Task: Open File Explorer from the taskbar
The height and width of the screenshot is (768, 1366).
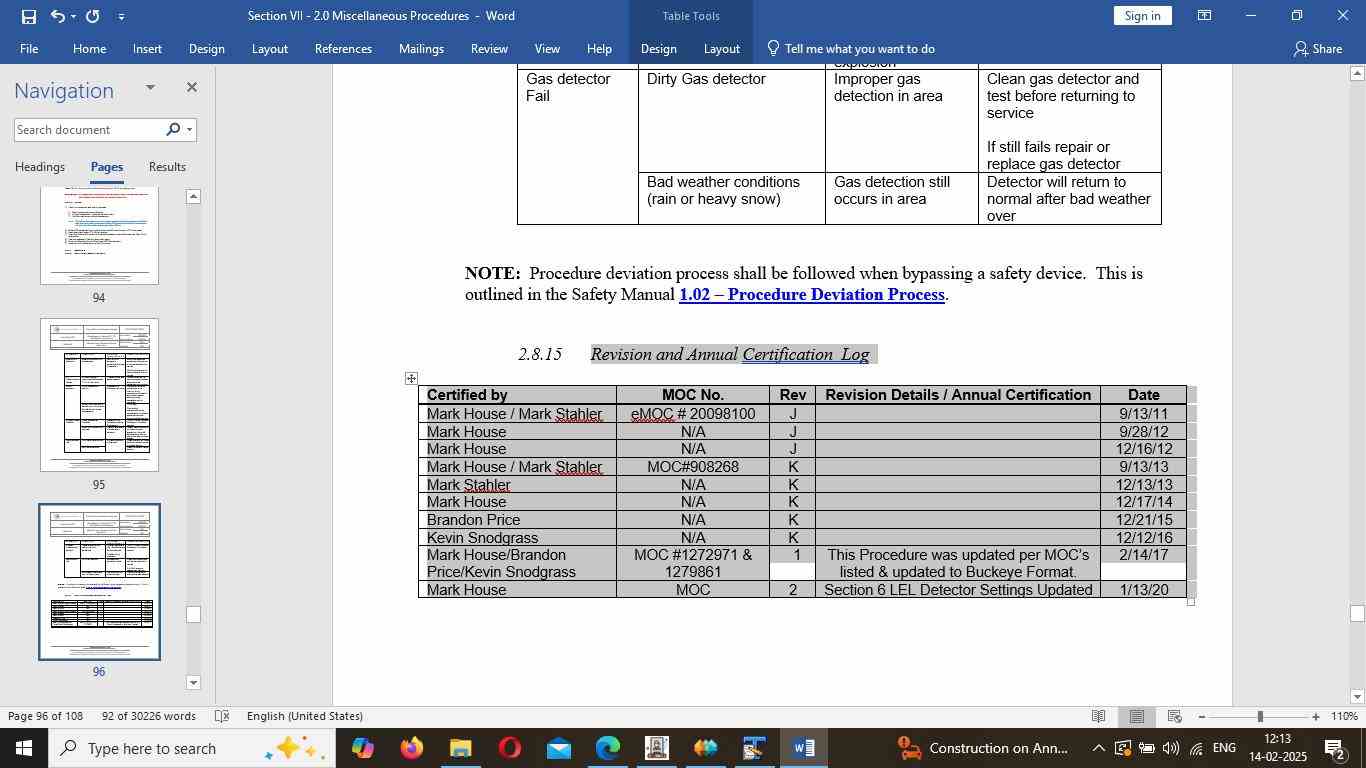Action: click(460, 748)
